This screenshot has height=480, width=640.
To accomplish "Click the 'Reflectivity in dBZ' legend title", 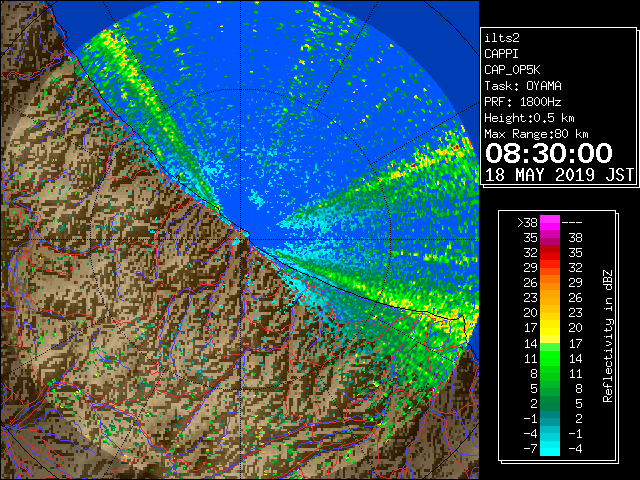I will coord(608,336).
